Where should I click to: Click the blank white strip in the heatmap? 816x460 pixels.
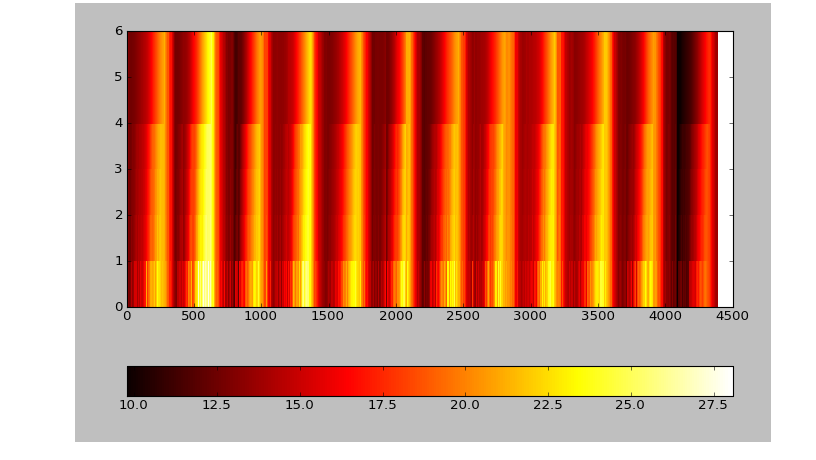[725, 169]
